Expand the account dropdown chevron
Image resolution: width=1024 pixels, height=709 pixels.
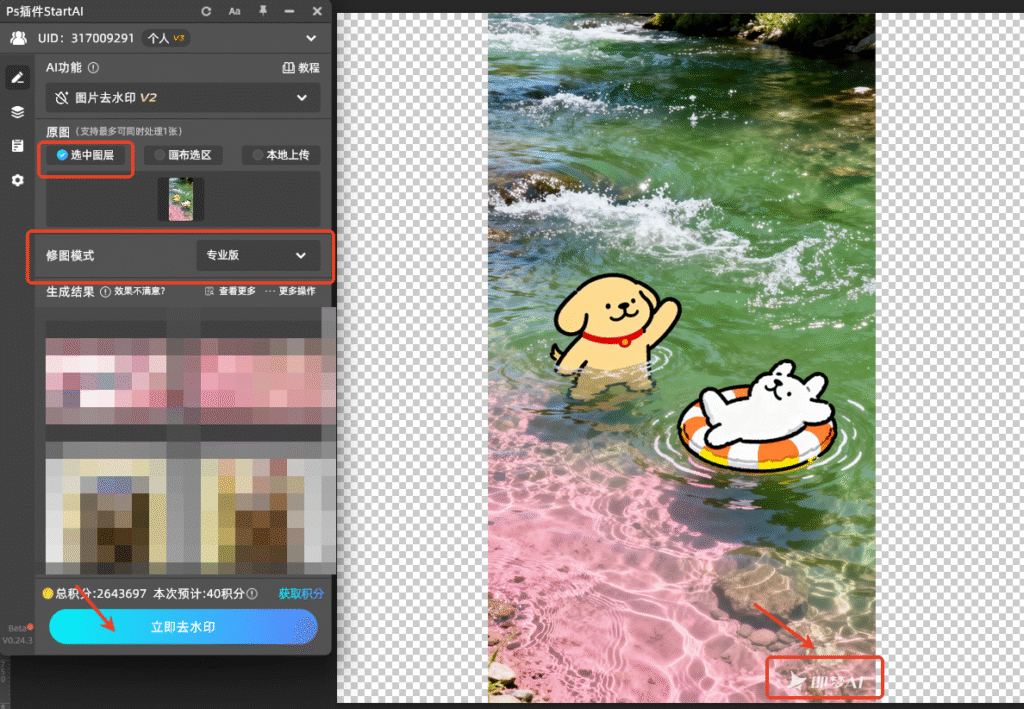tap(311, 38)
